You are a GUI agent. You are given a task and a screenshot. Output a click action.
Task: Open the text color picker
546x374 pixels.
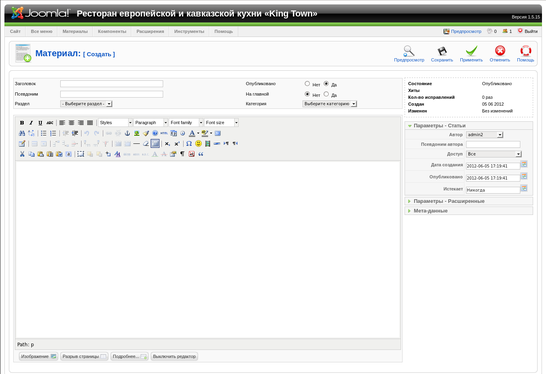(192, 133)
